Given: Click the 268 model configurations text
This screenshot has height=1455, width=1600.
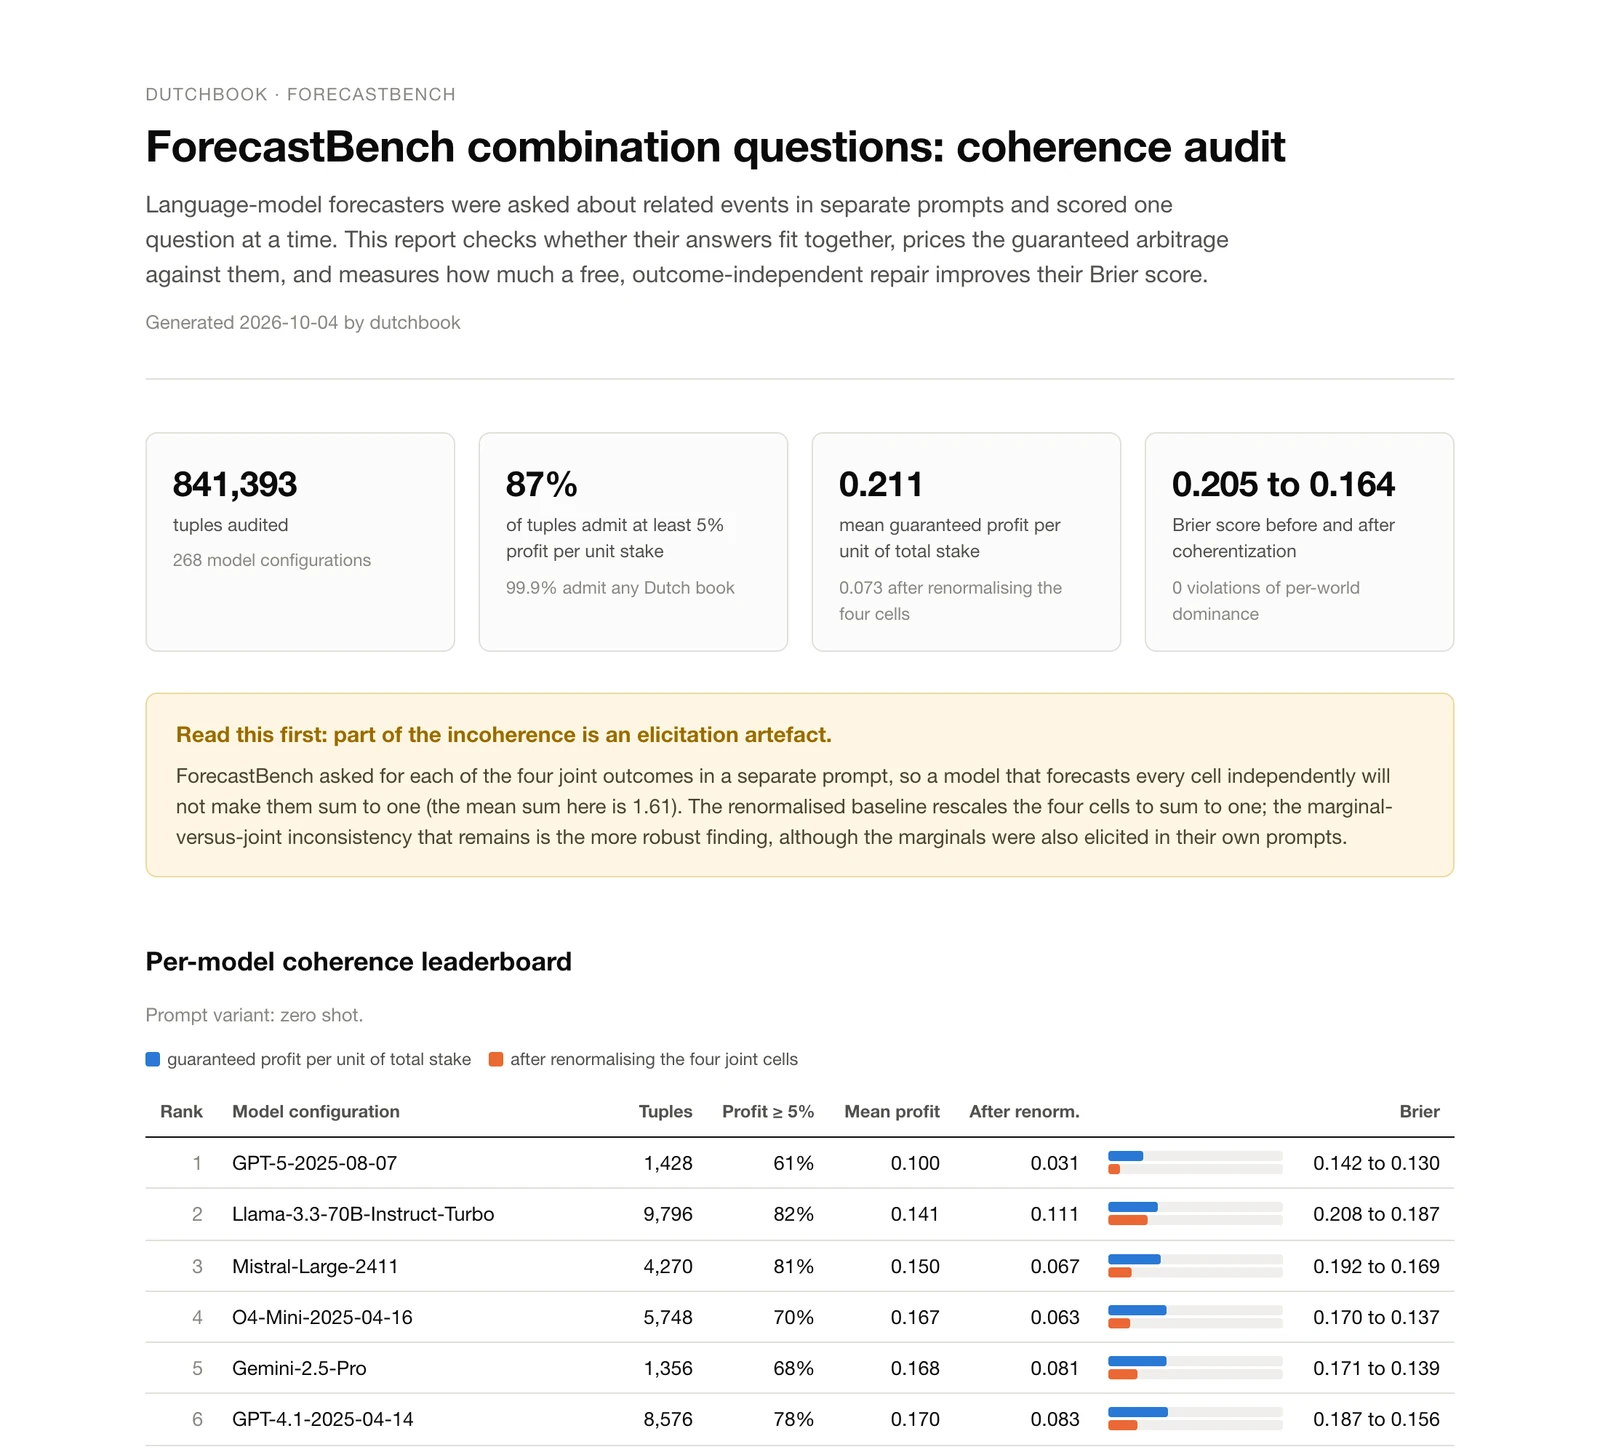Looking at the screenshot, I should pos(272,560).
